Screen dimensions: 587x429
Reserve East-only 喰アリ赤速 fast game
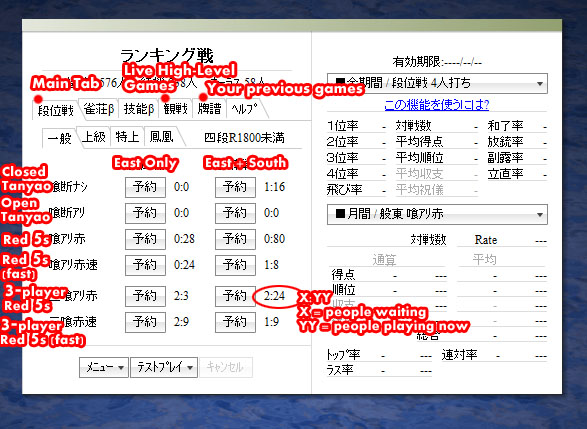coord(145,265)
